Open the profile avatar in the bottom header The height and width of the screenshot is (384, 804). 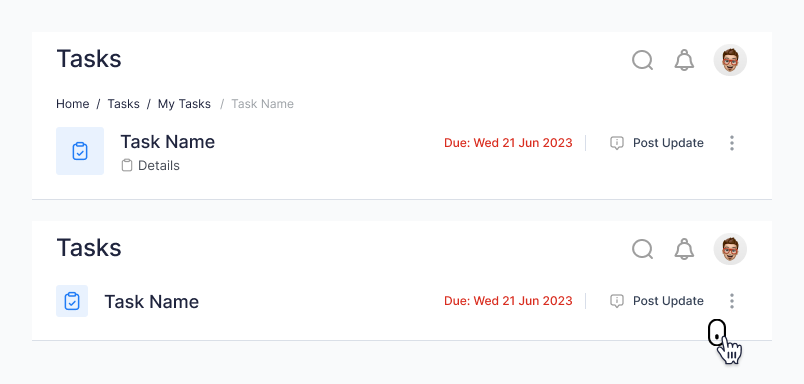[730, 249]
